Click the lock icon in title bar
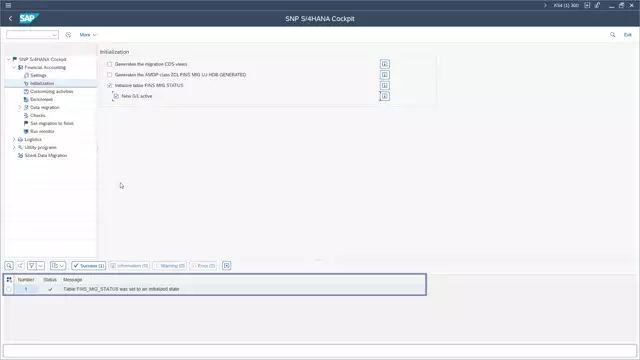 [x=598, y=5]
